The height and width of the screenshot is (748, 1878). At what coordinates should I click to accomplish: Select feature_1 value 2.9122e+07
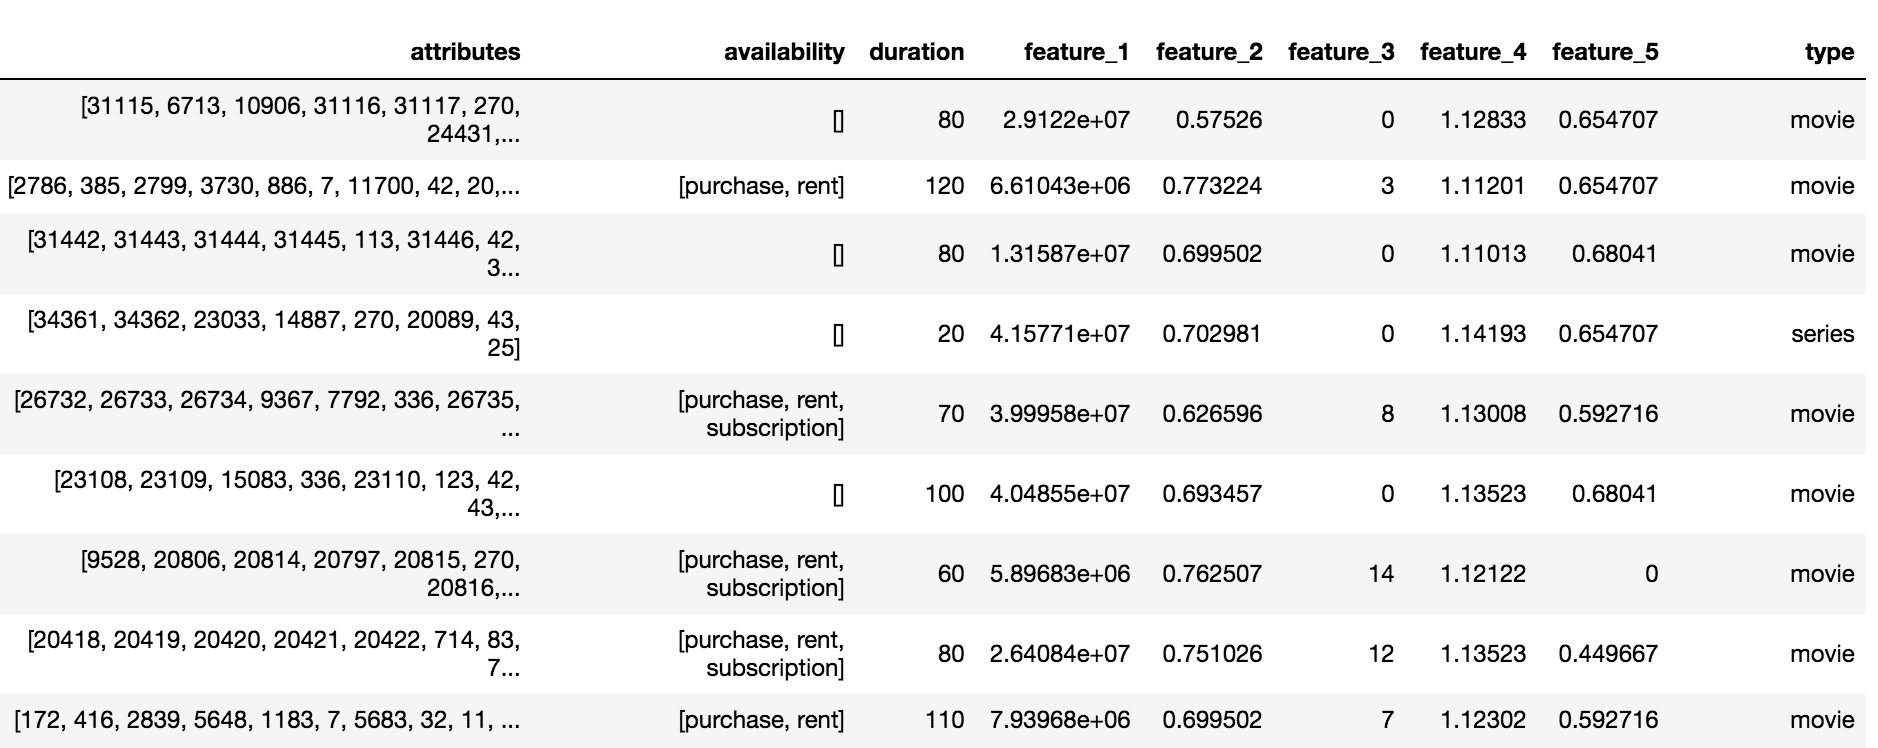[1066, 120]
